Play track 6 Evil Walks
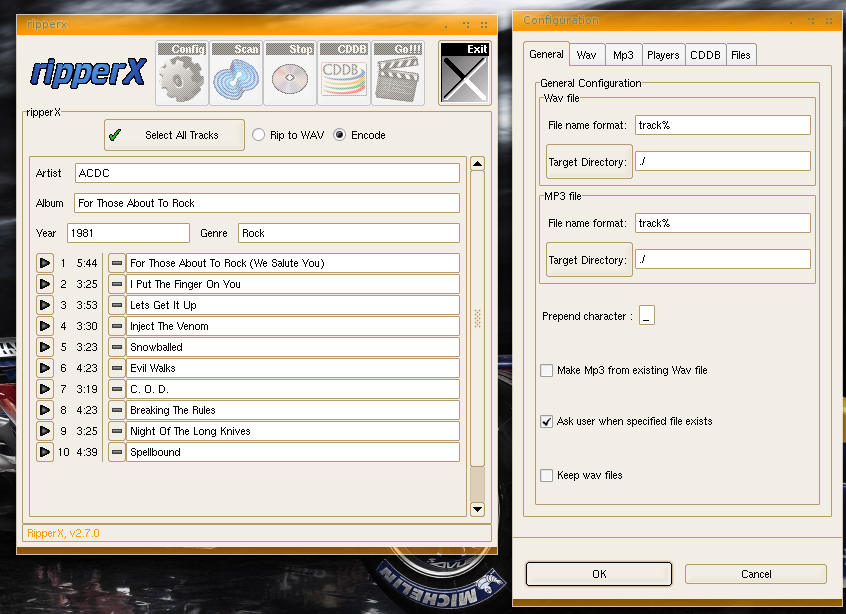The image size is (846, 614). [x=45, y=369]
